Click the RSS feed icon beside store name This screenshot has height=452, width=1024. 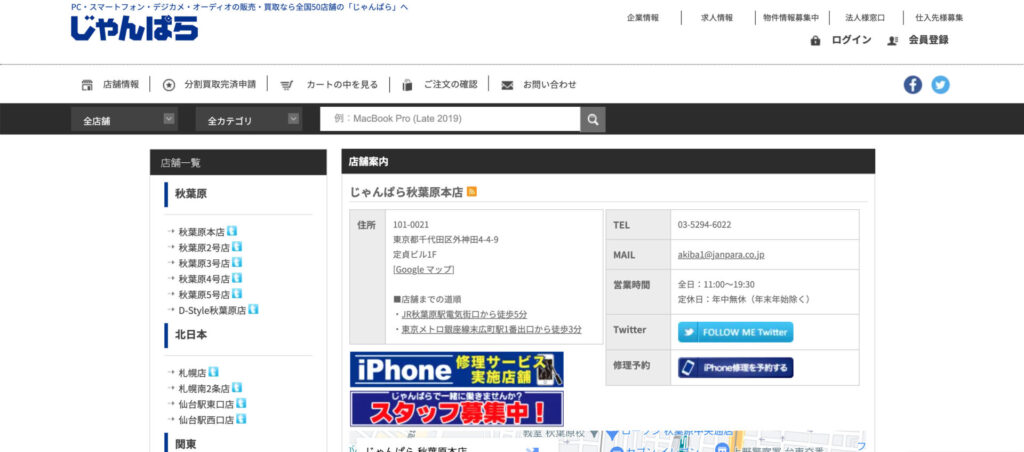point(472,191)
